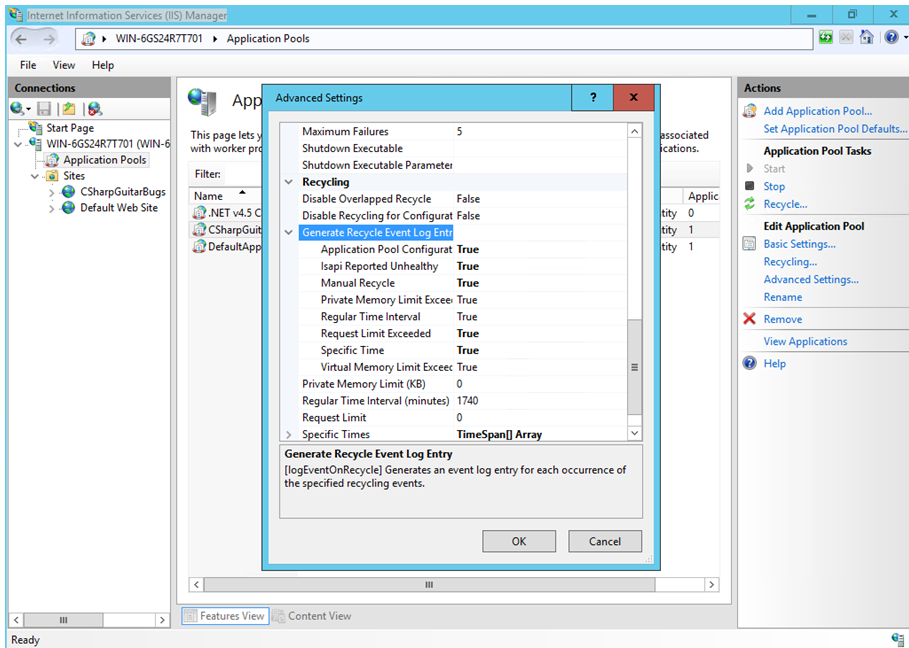The height and width of the screenshot is (648, 909).
Task: Click the blue Help question mark icon
Action: point(750,364)
